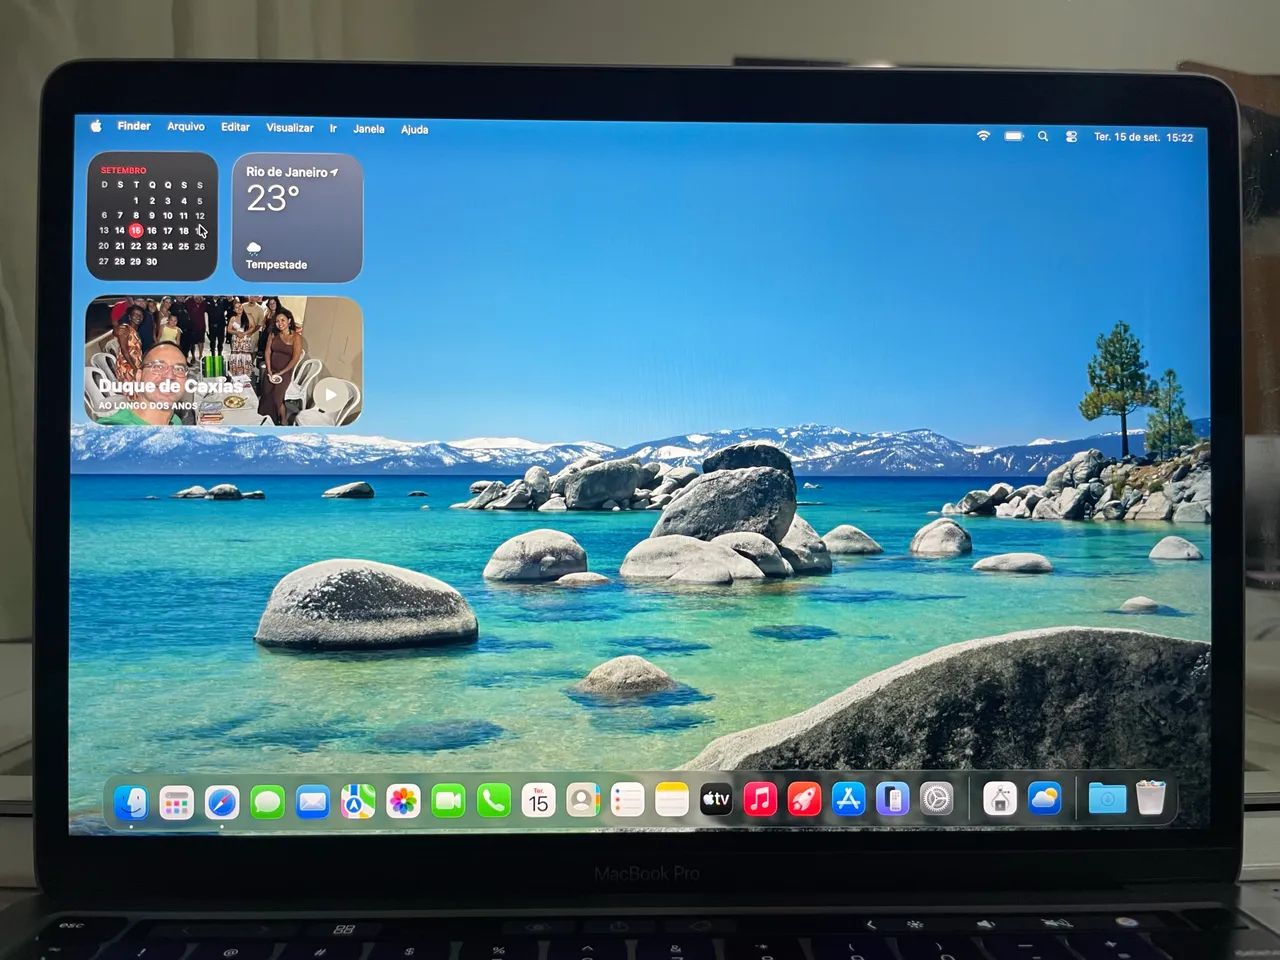
Task: Open the Visualizar menu
Action: [x=290, y=128]
